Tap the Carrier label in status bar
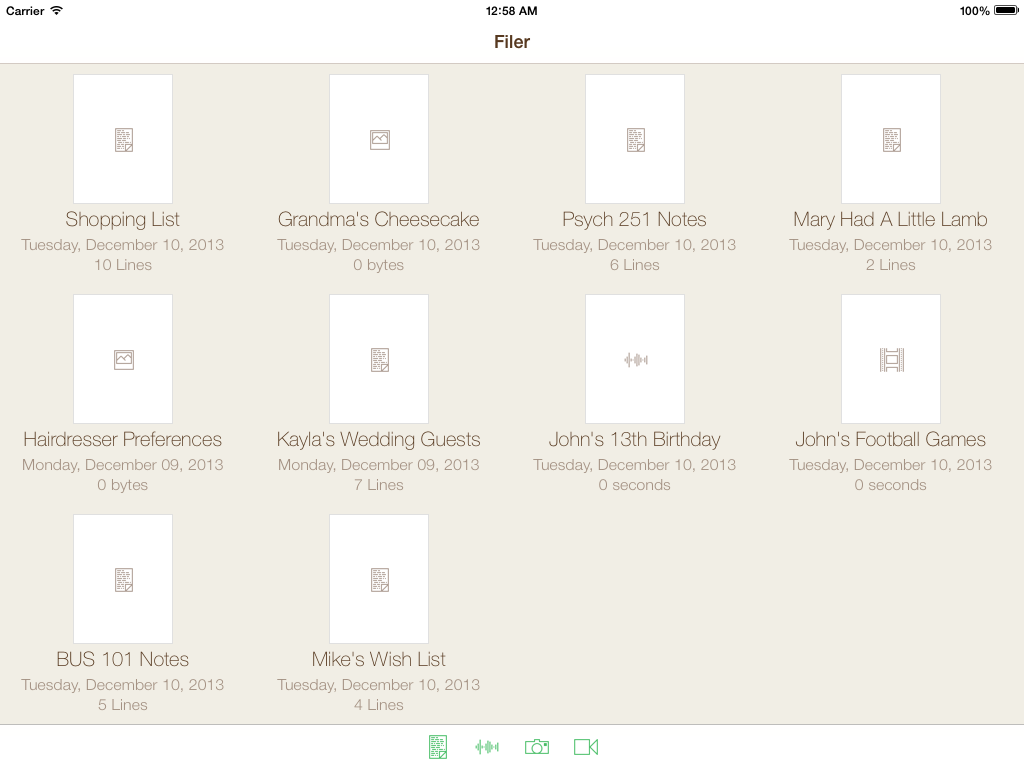The width and height of the screenshot is (1024, 768). 25,10
